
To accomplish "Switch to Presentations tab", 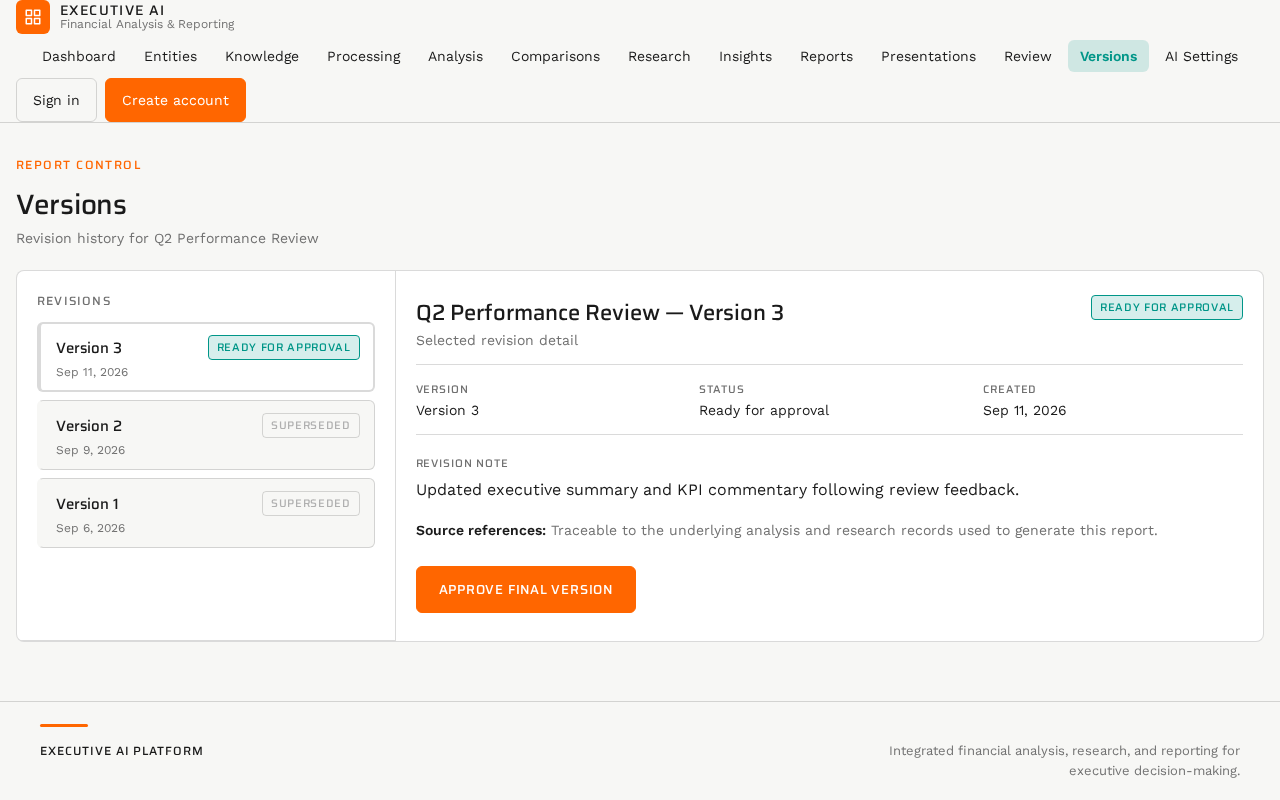I will (x=928, y=56).
